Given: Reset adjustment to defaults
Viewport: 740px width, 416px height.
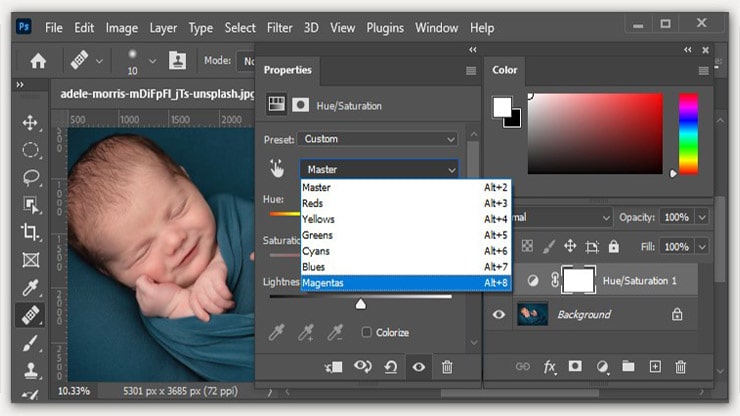Looking at the screenshot, I should coord(390,367).
